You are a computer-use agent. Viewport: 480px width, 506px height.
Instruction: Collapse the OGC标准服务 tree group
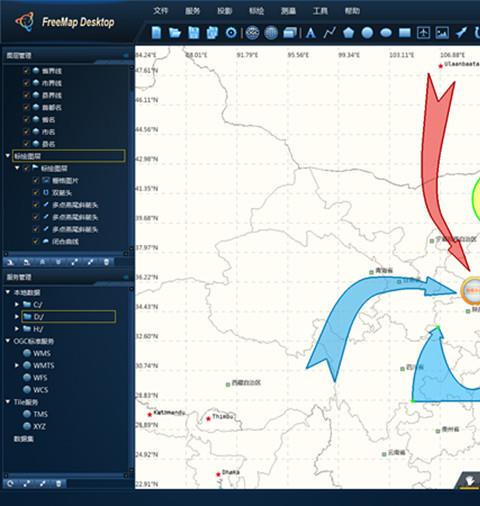coord(8,341)
